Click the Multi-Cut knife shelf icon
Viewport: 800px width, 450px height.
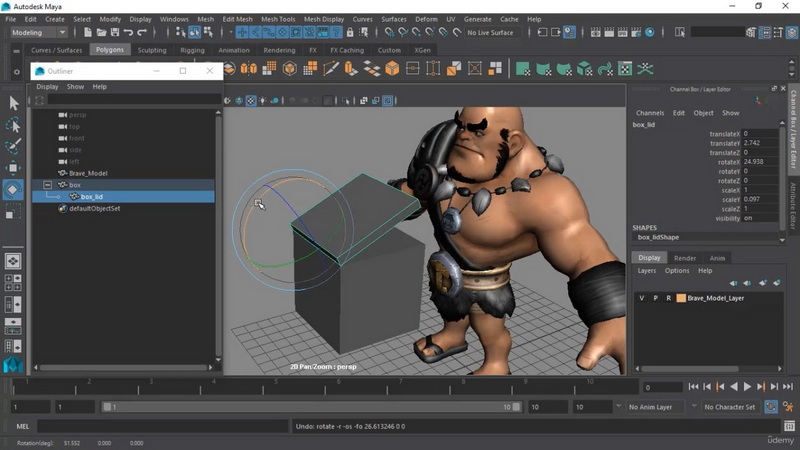pyautogui.click(x=331, y=68)
